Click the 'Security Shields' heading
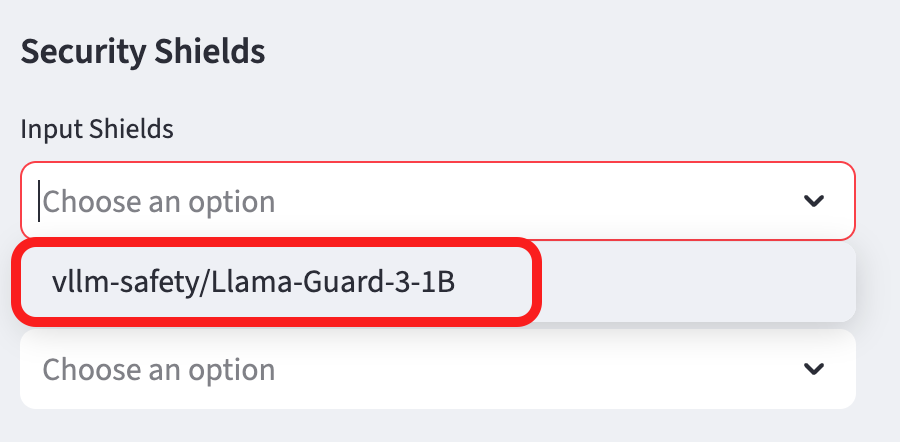Image resolution: width=906 pixels, height=442 pixels. [143, 51]
